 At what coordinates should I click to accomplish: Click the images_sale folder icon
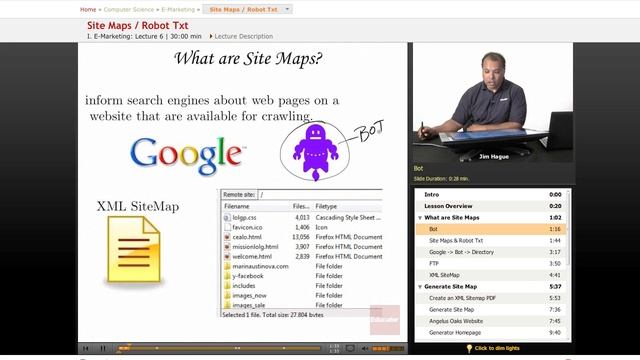[x=227, y=305]
